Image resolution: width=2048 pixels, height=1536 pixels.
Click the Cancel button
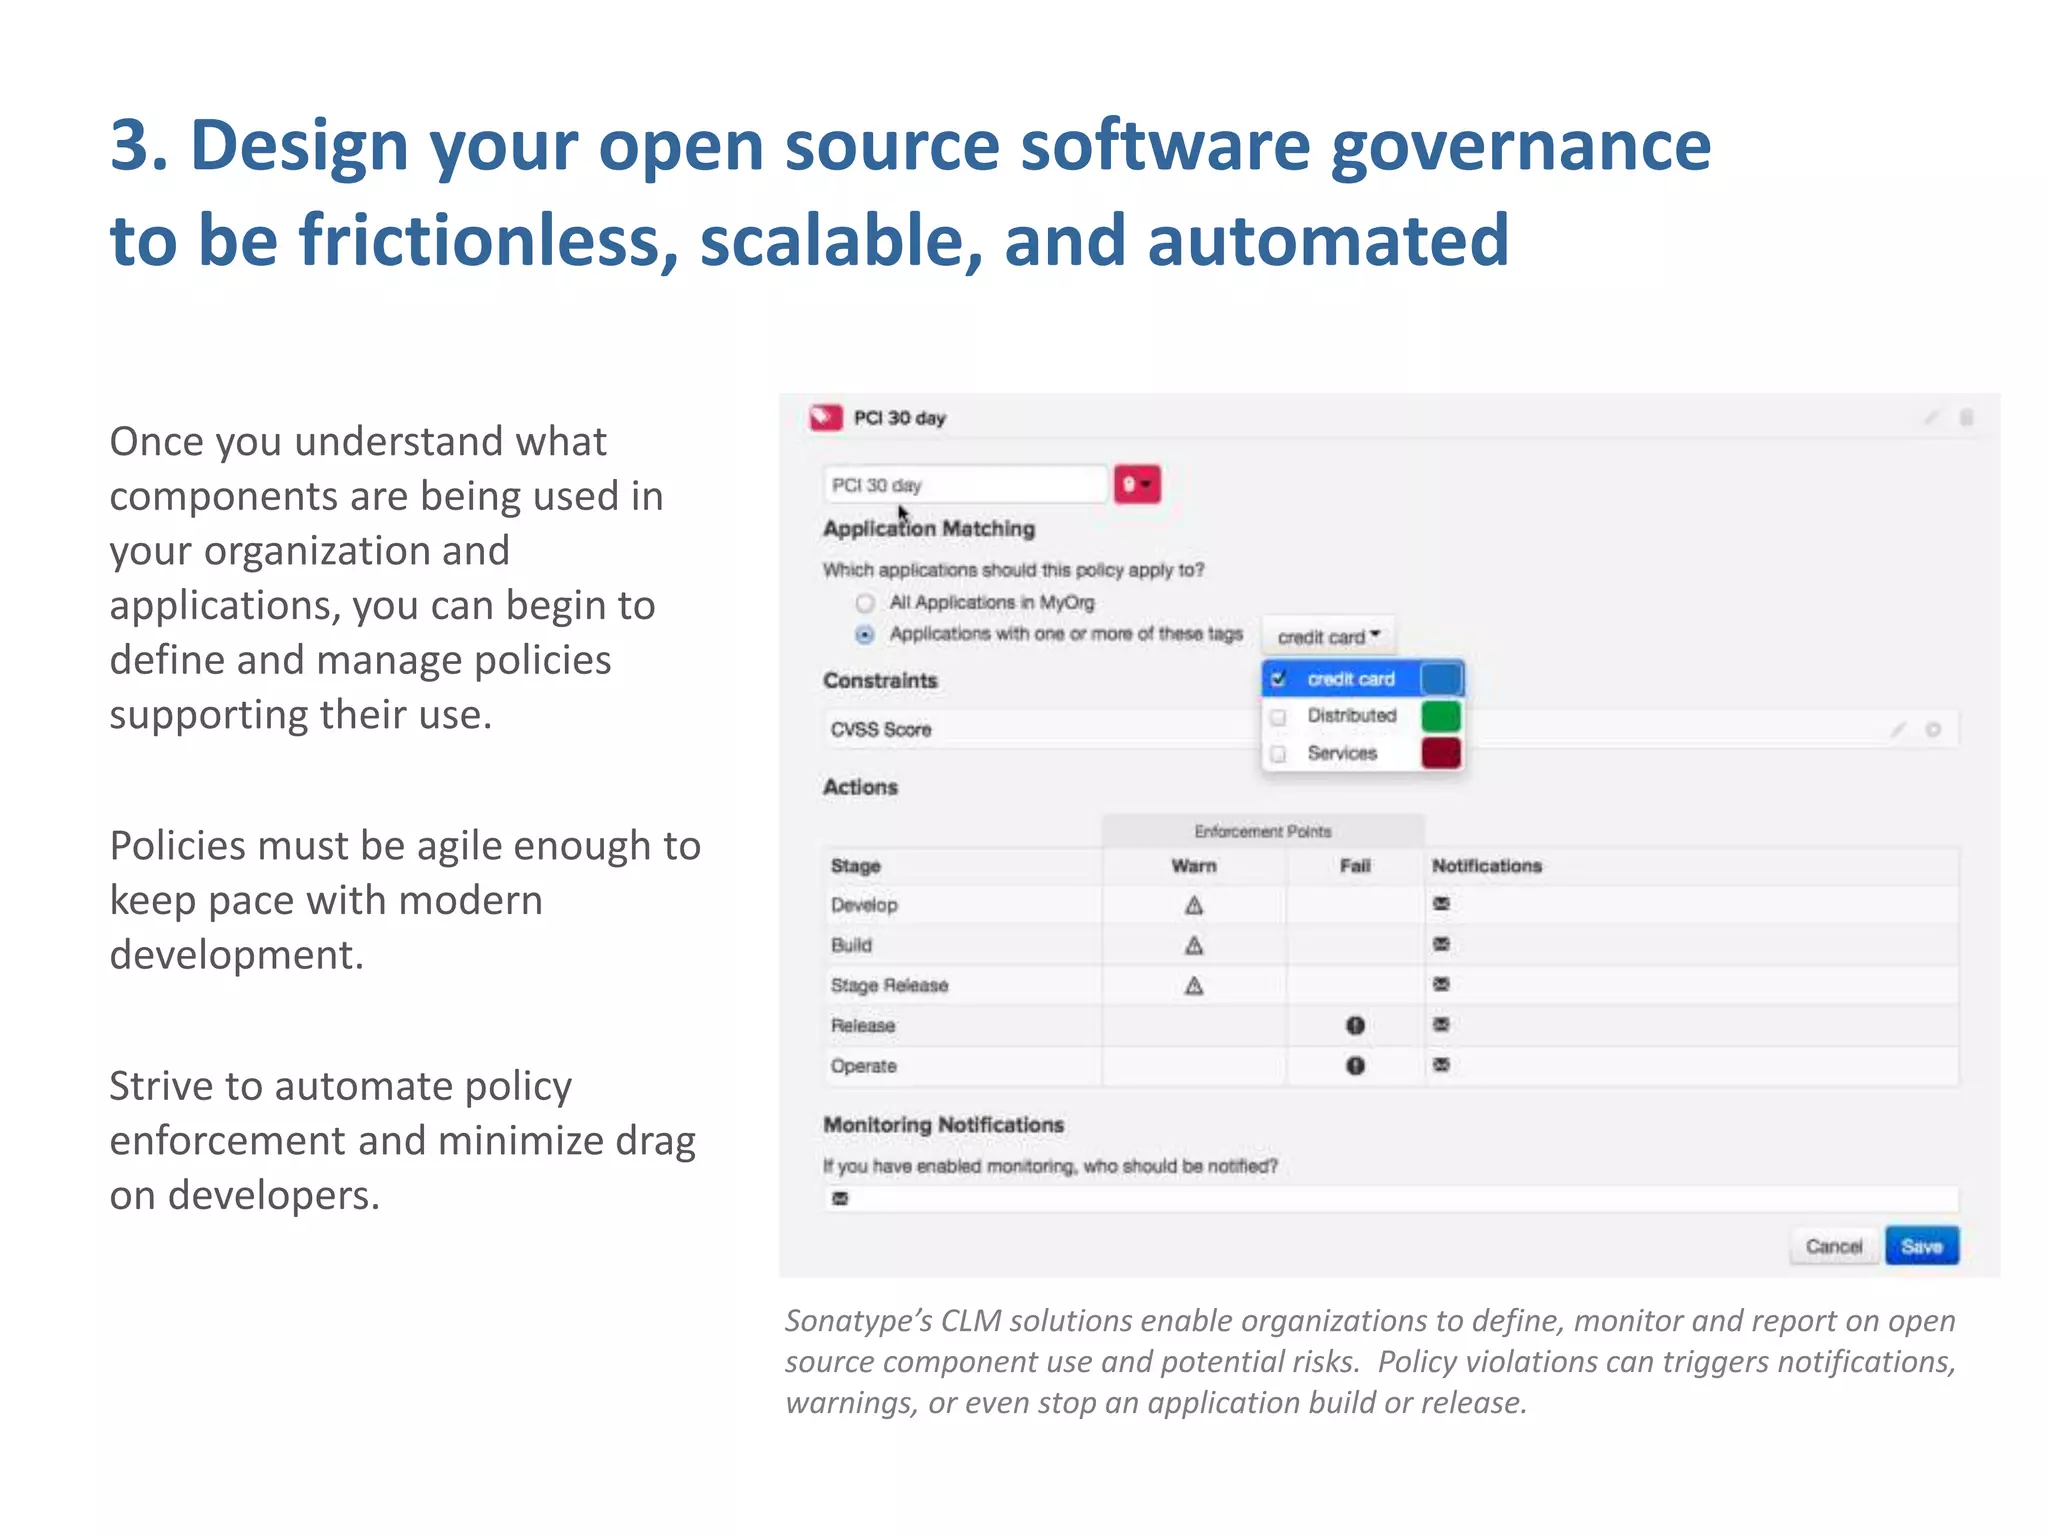click(1834, 1247)
